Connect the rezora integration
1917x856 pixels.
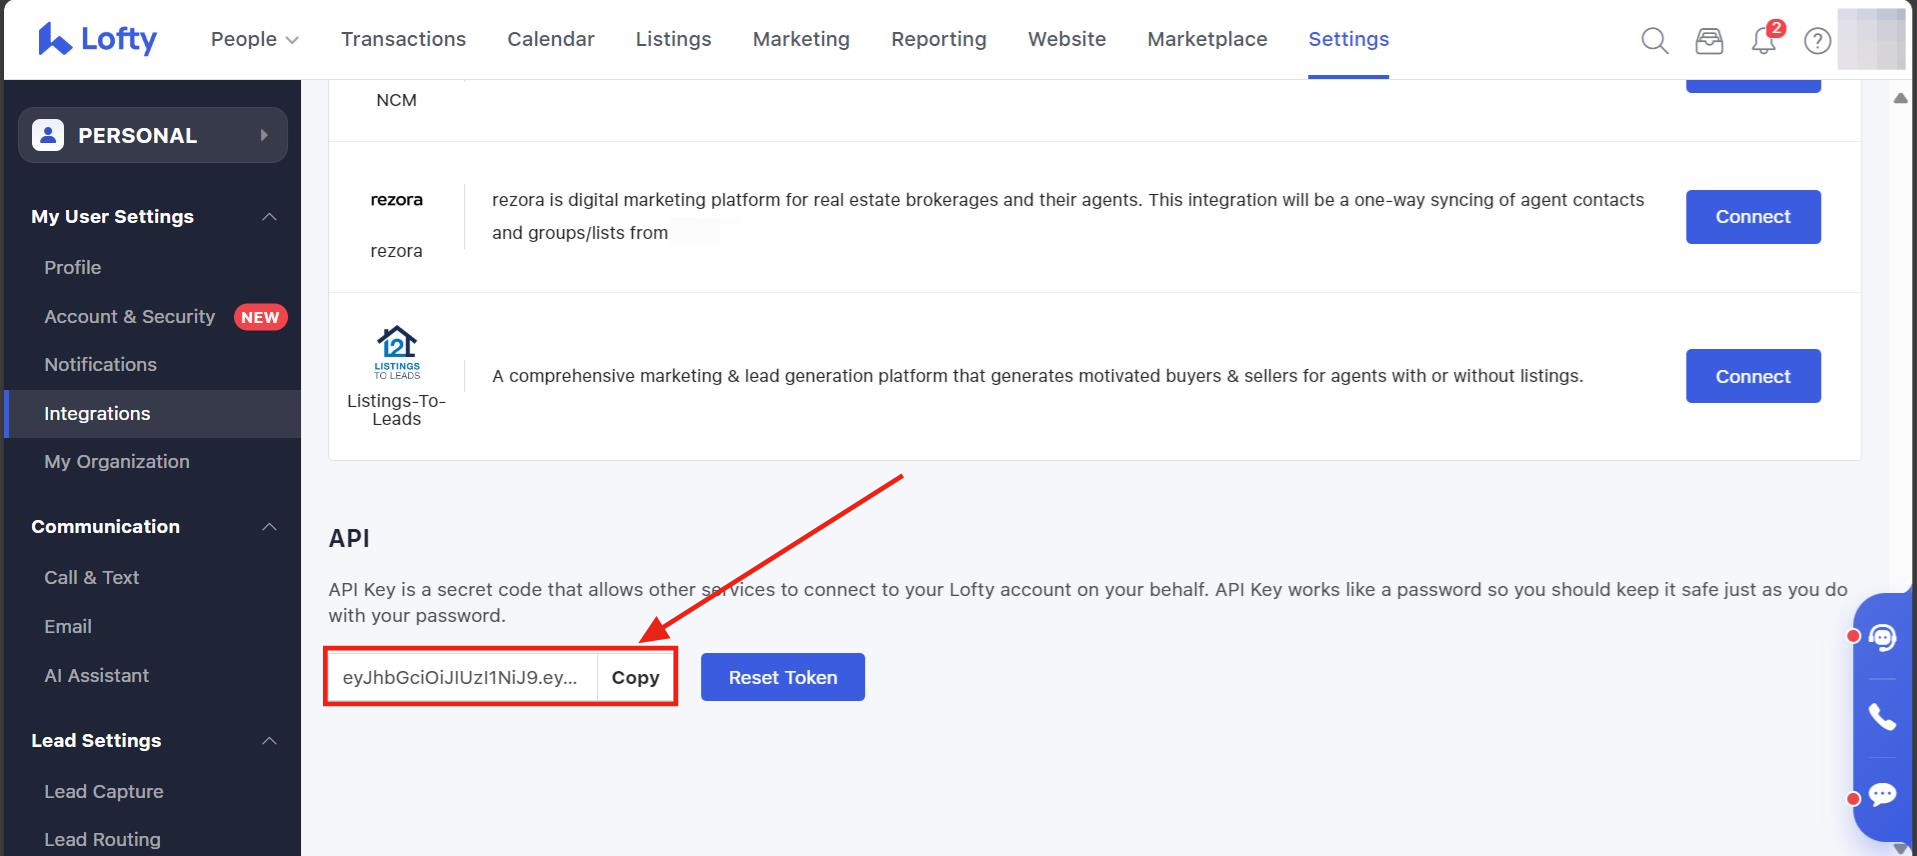click(x=1752, y=217)
